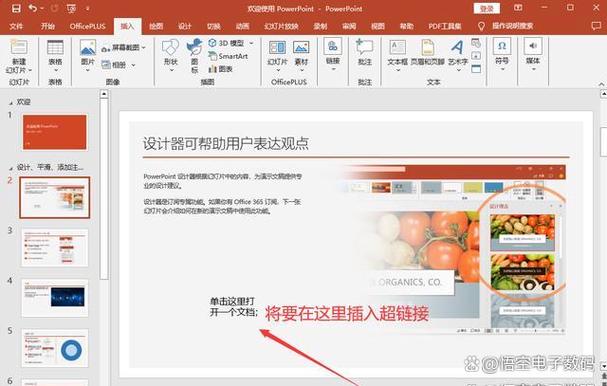Switch to the 设计 tab

pyautogui.click(x=185, y=26)
